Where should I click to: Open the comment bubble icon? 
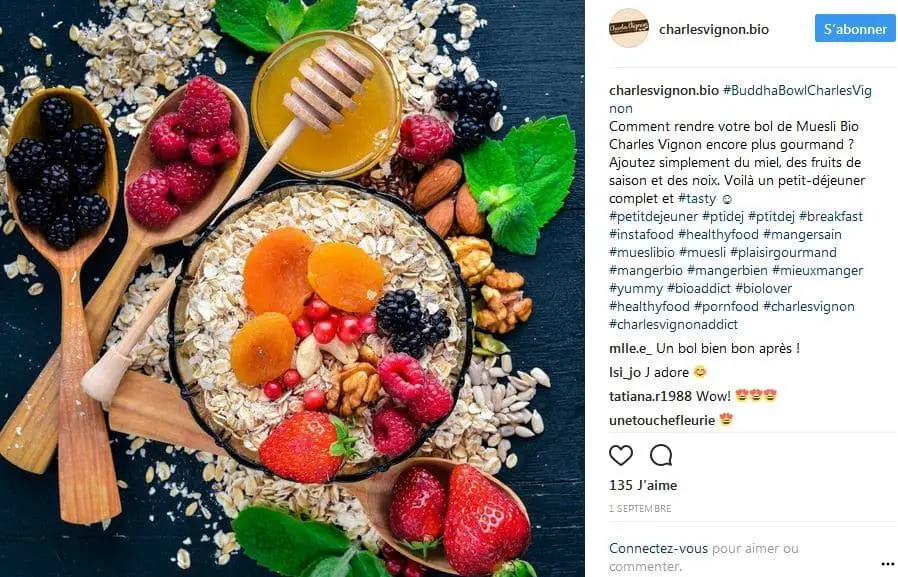[x=661, y=455]
